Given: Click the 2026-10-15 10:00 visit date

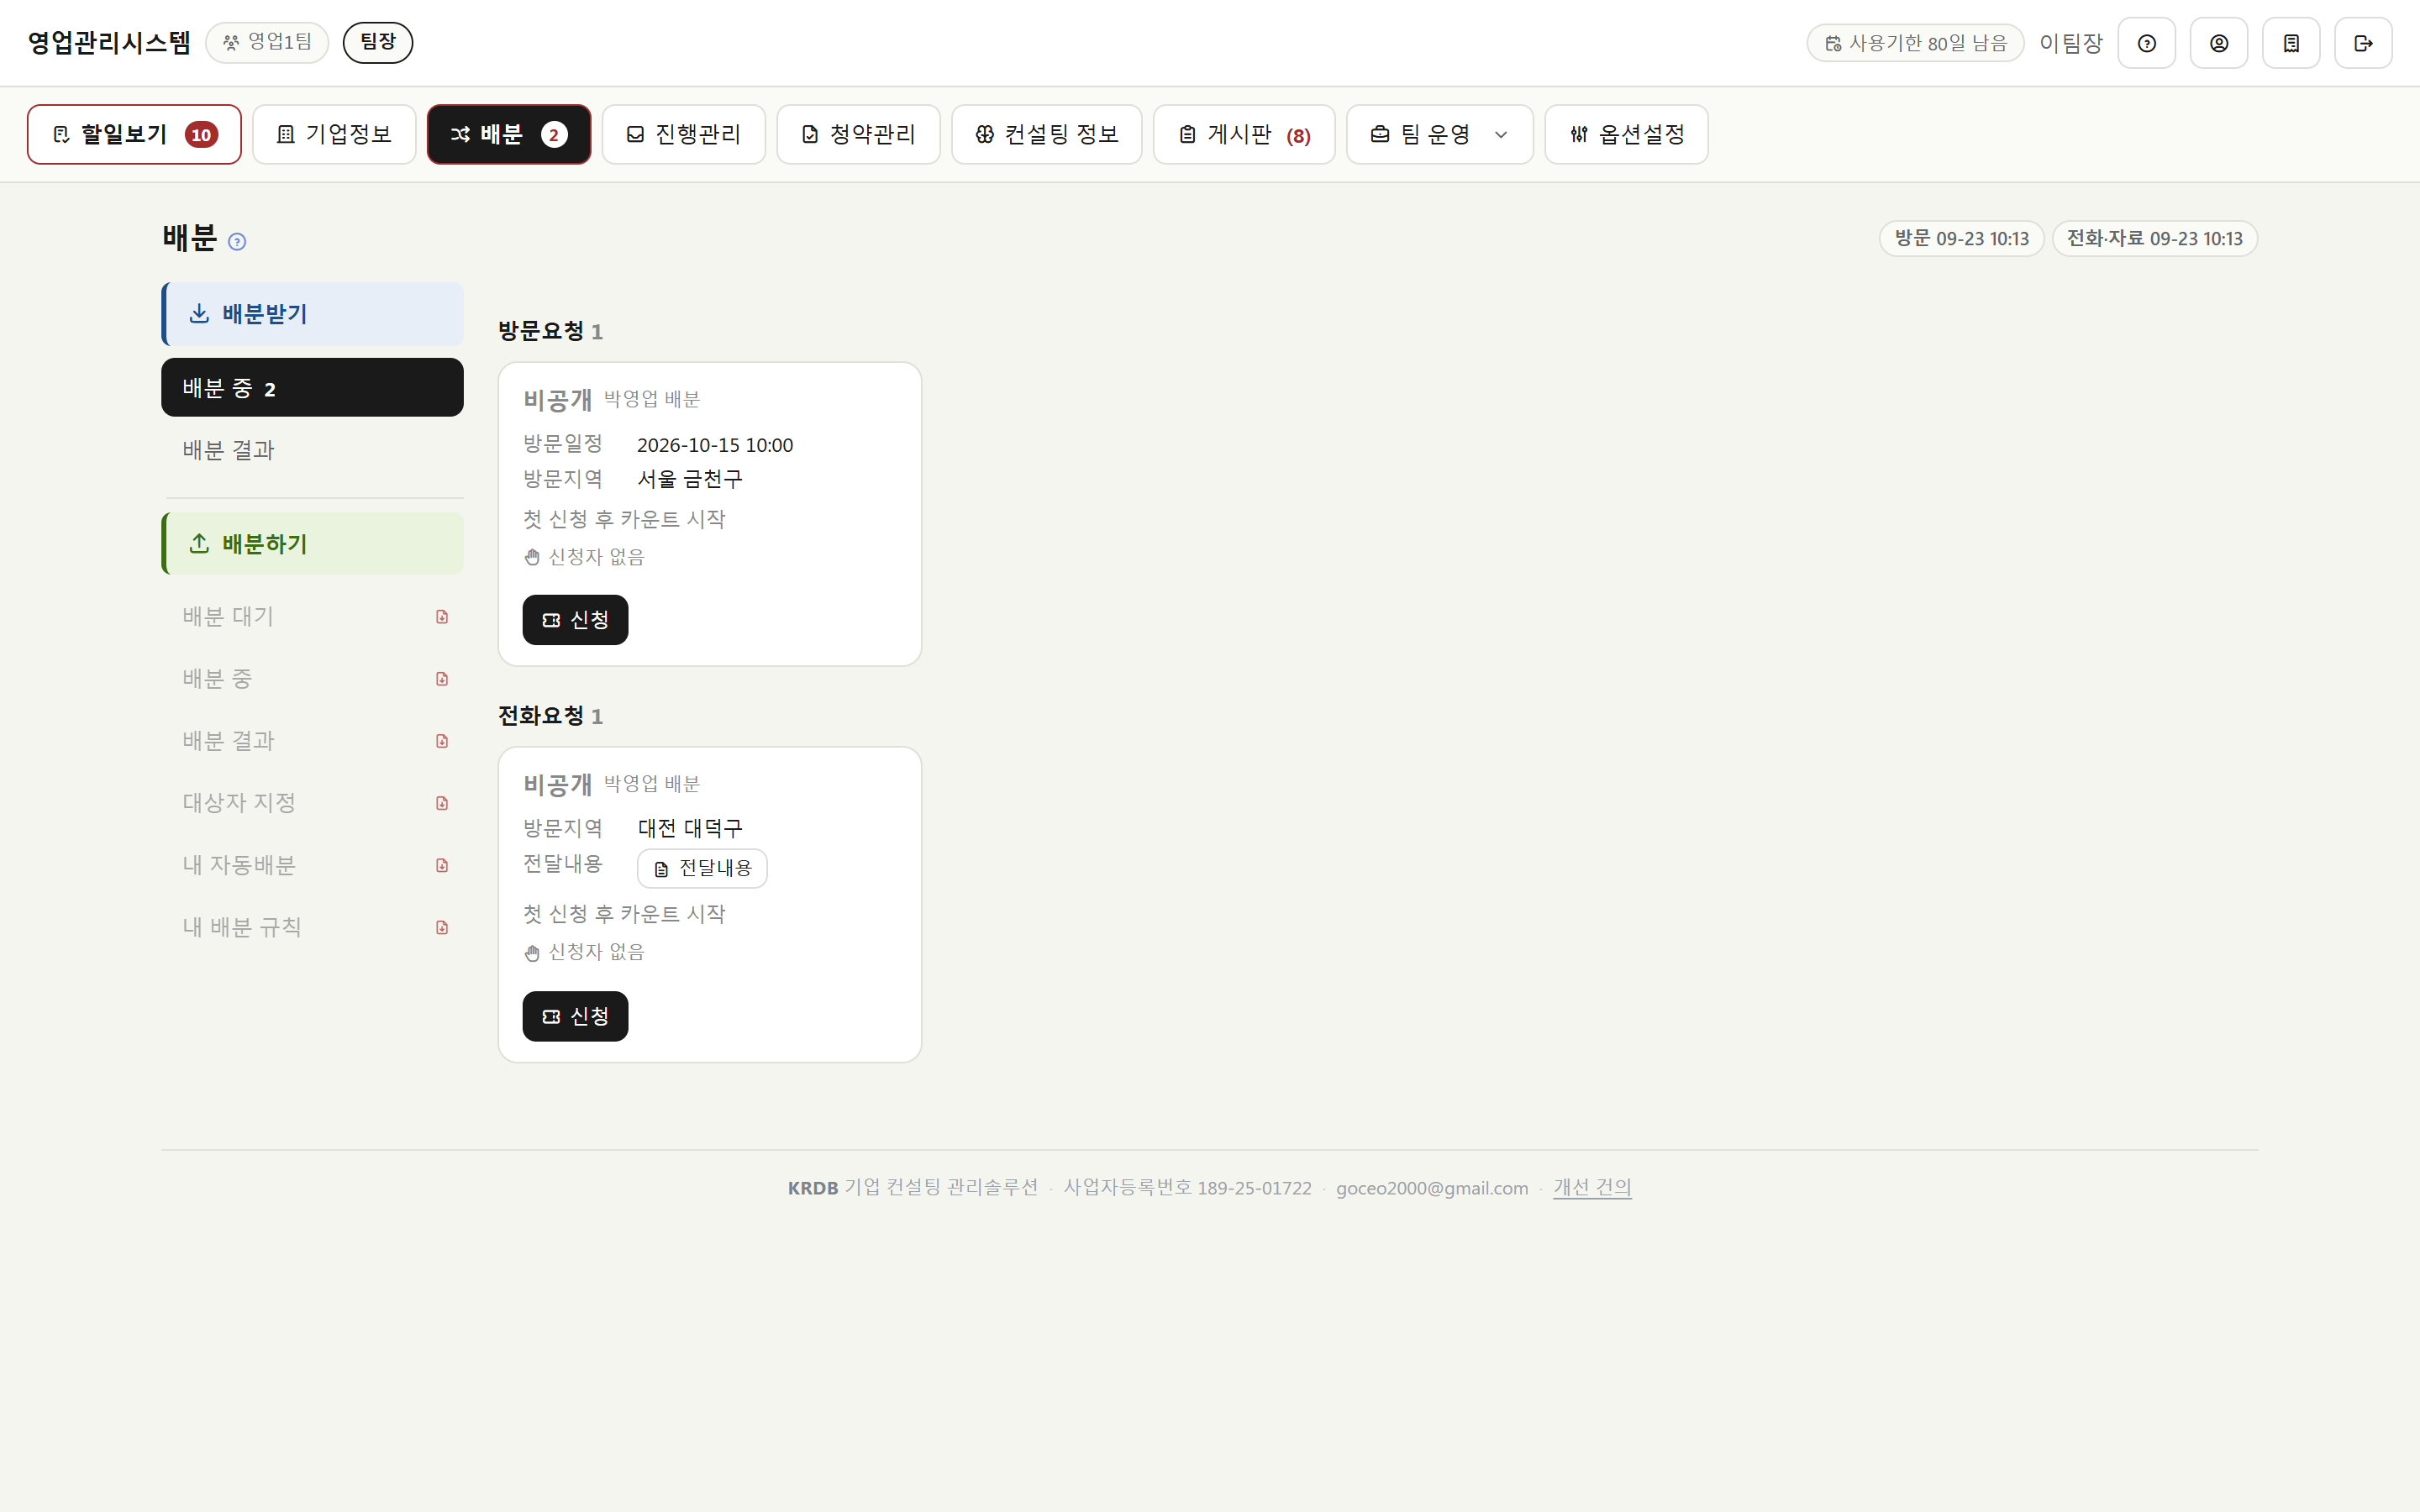Looking at the screenshot, I should (x=715, y=445).
